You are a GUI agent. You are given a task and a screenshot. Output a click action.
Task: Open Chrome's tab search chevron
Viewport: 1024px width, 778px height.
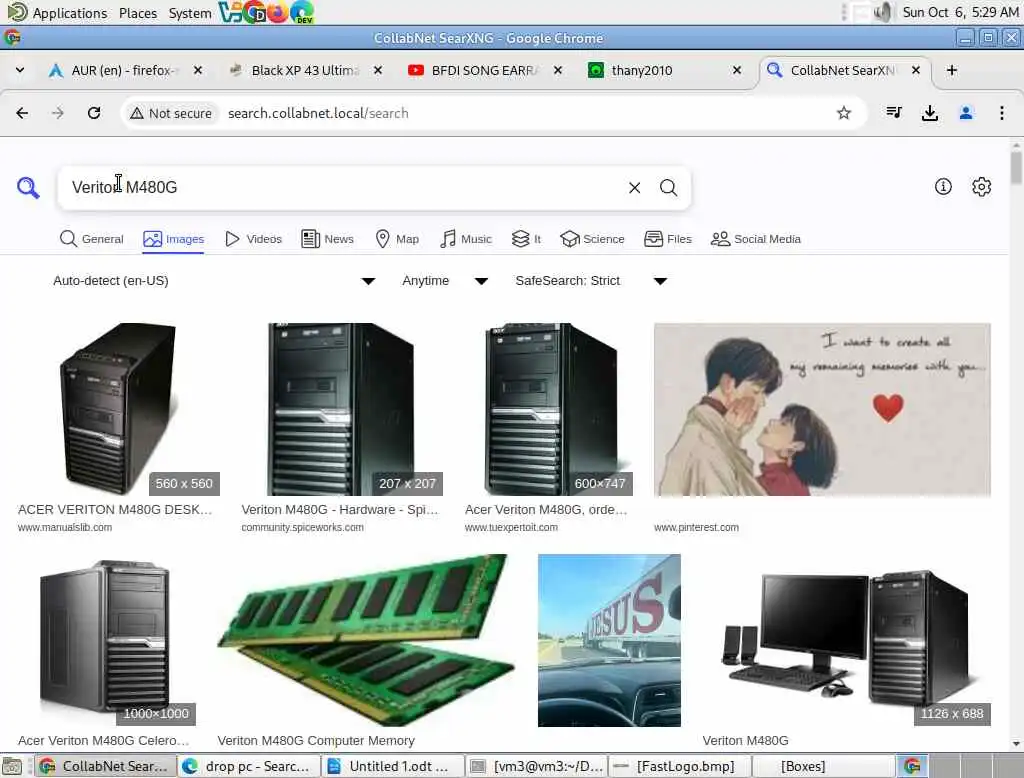pyautogui.click(x=20, y=70)
